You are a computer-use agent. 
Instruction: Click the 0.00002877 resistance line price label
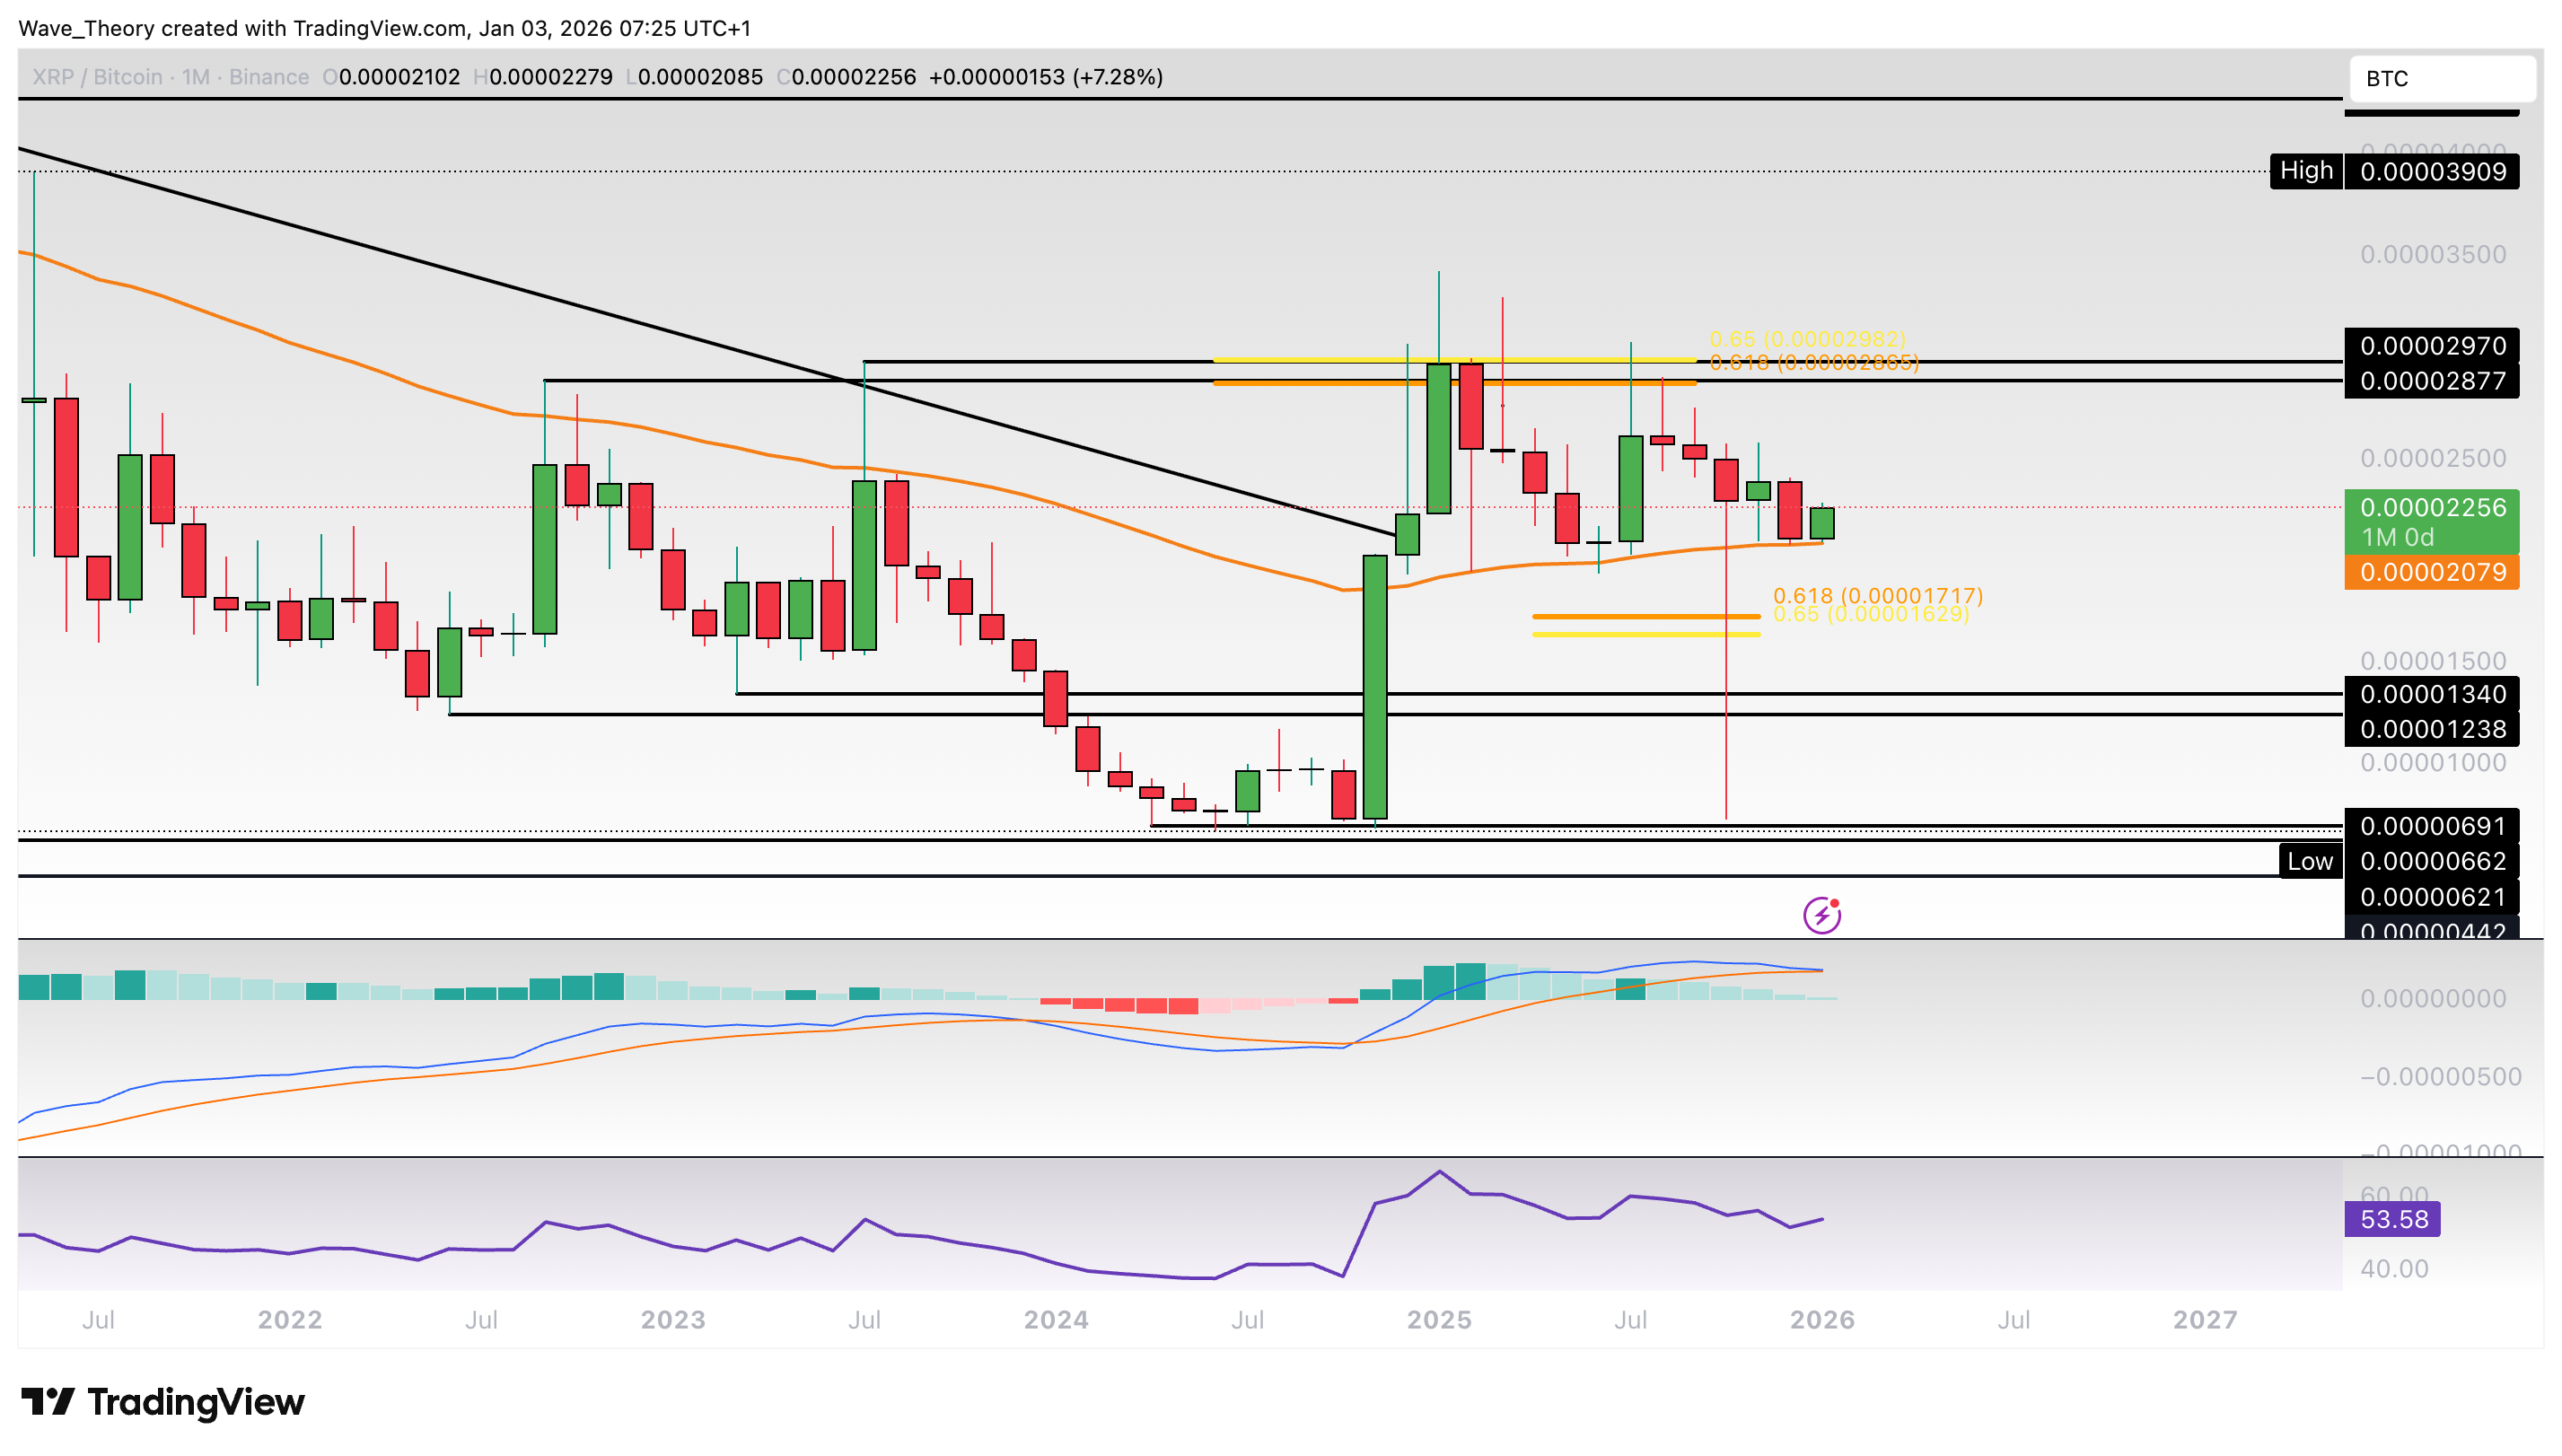point(2431,381)
